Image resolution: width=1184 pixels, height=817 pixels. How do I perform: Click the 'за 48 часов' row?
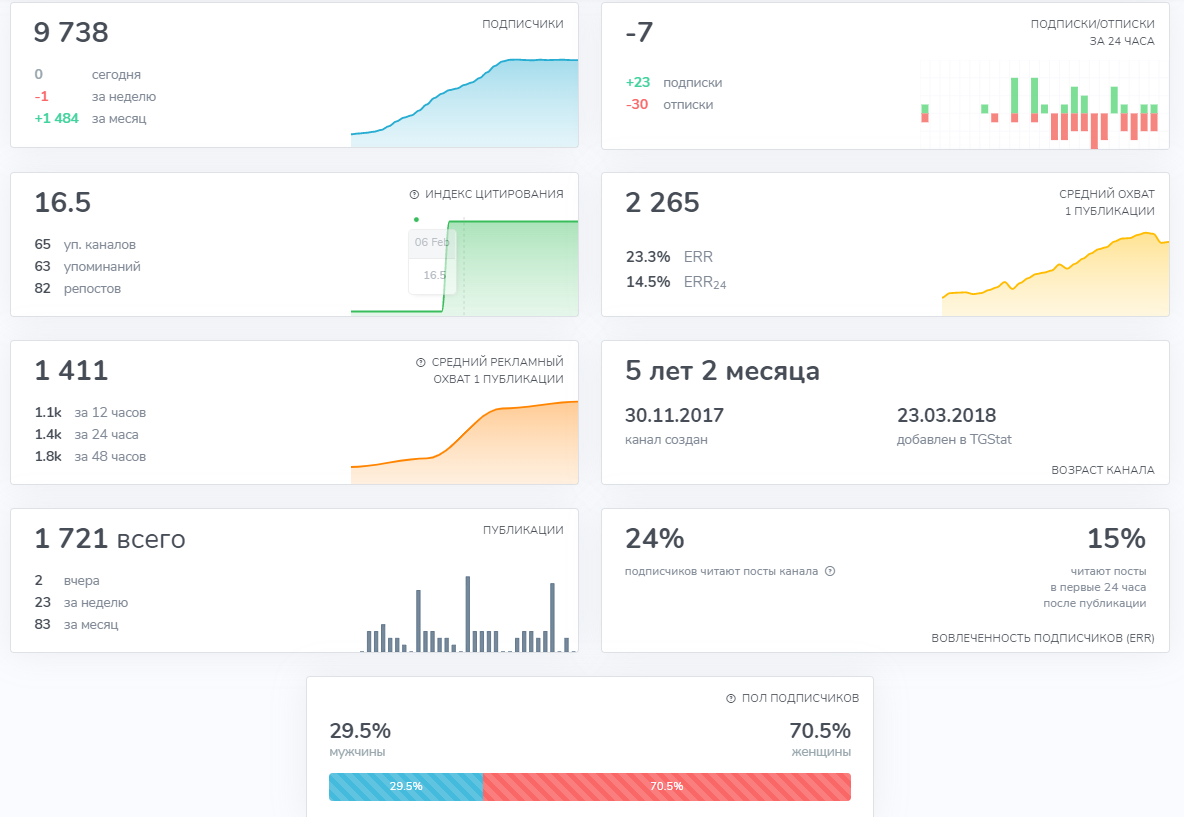[x=91, y=456]
